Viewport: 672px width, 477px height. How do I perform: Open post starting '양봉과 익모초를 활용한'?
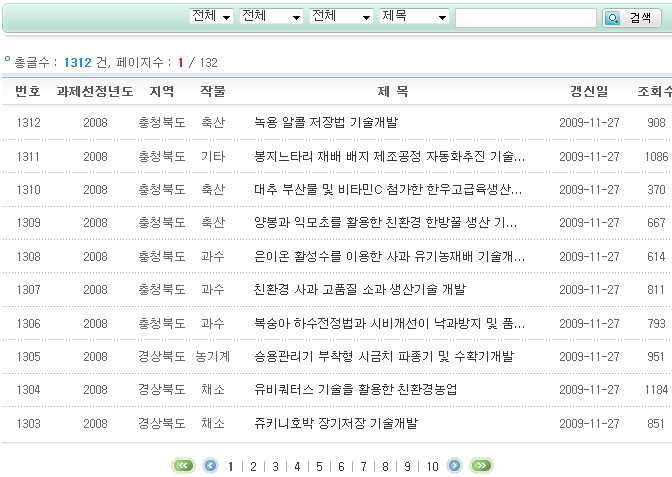(x=385, y=222)
